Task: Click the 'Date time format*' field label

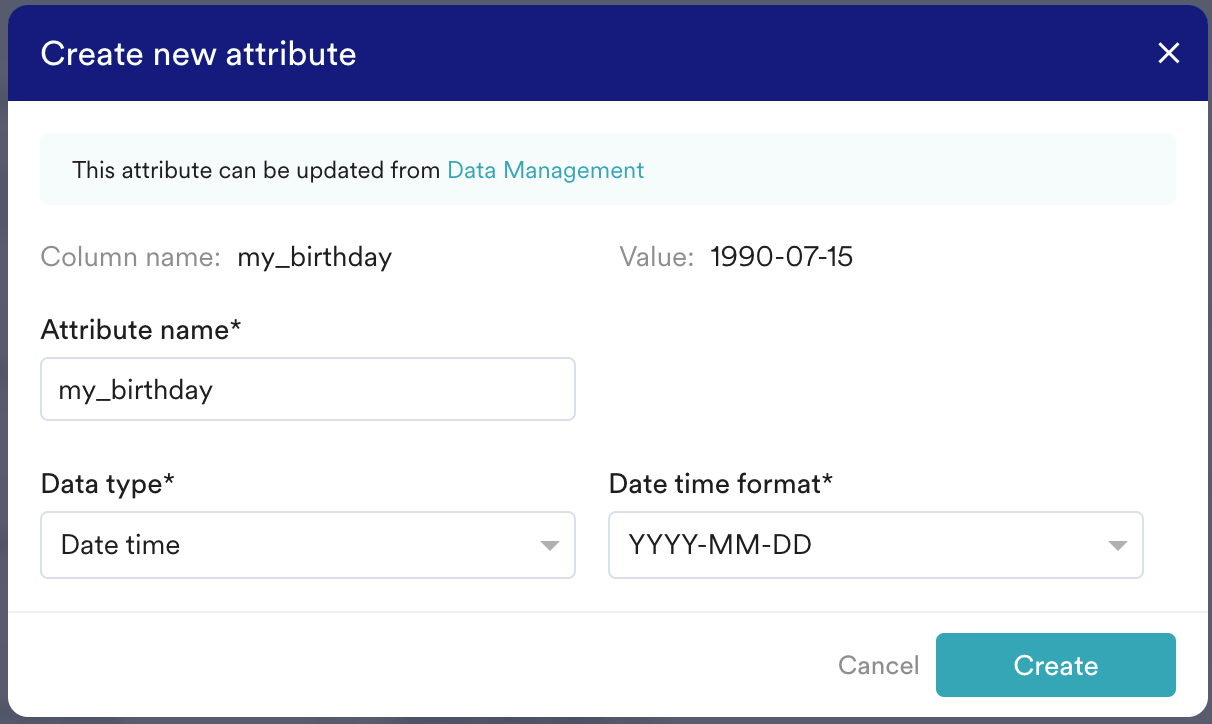Action: [x=720, y=484]
